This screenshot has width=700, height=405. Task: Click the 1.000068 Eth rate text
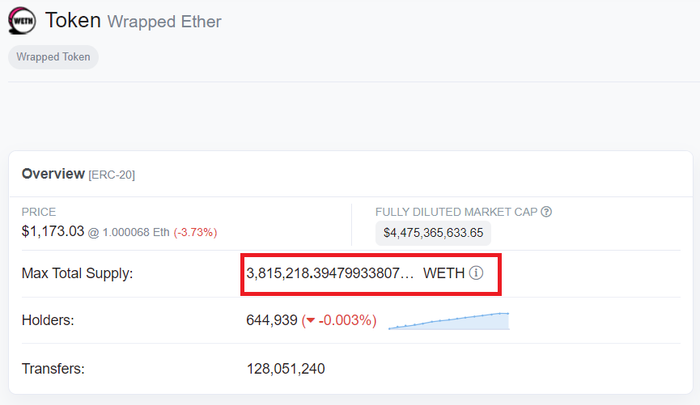[x=136, y=232]
